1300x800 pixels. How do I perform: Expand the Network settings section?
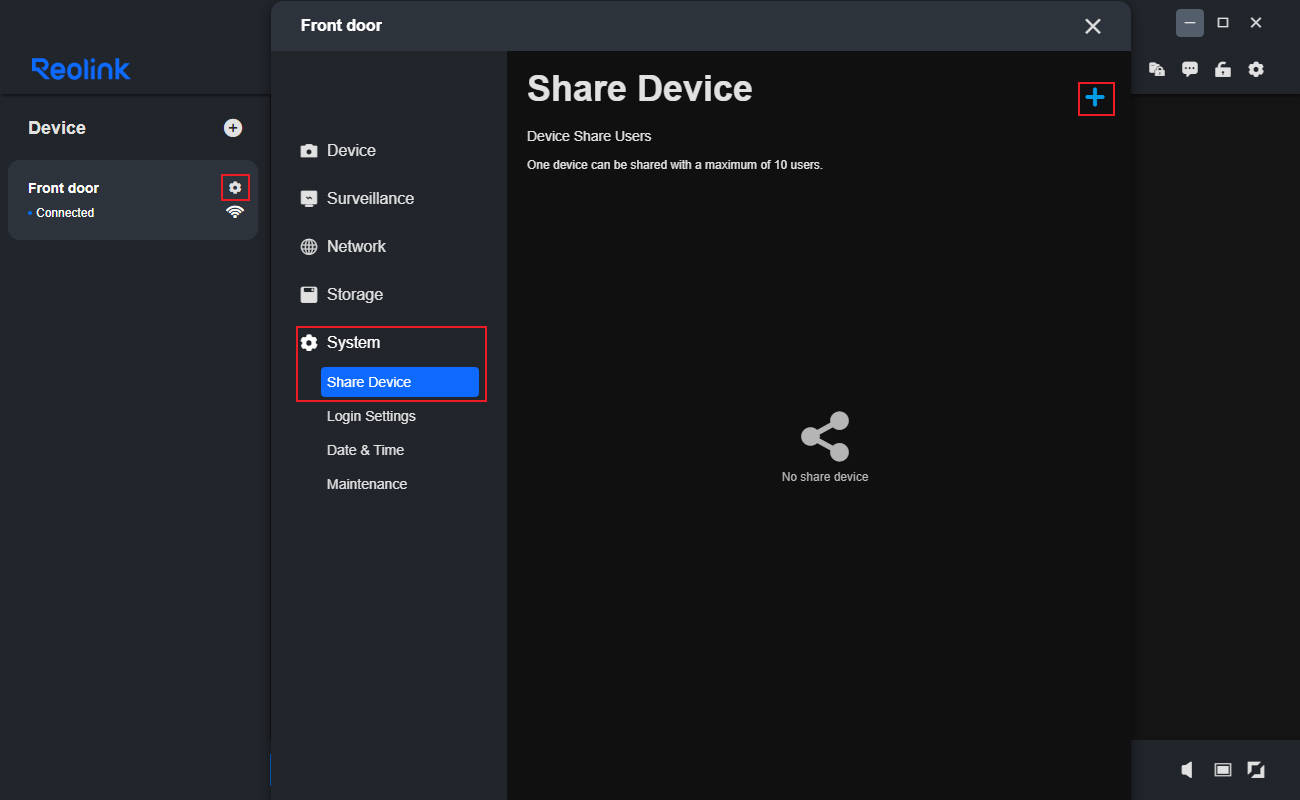point(356,246)
